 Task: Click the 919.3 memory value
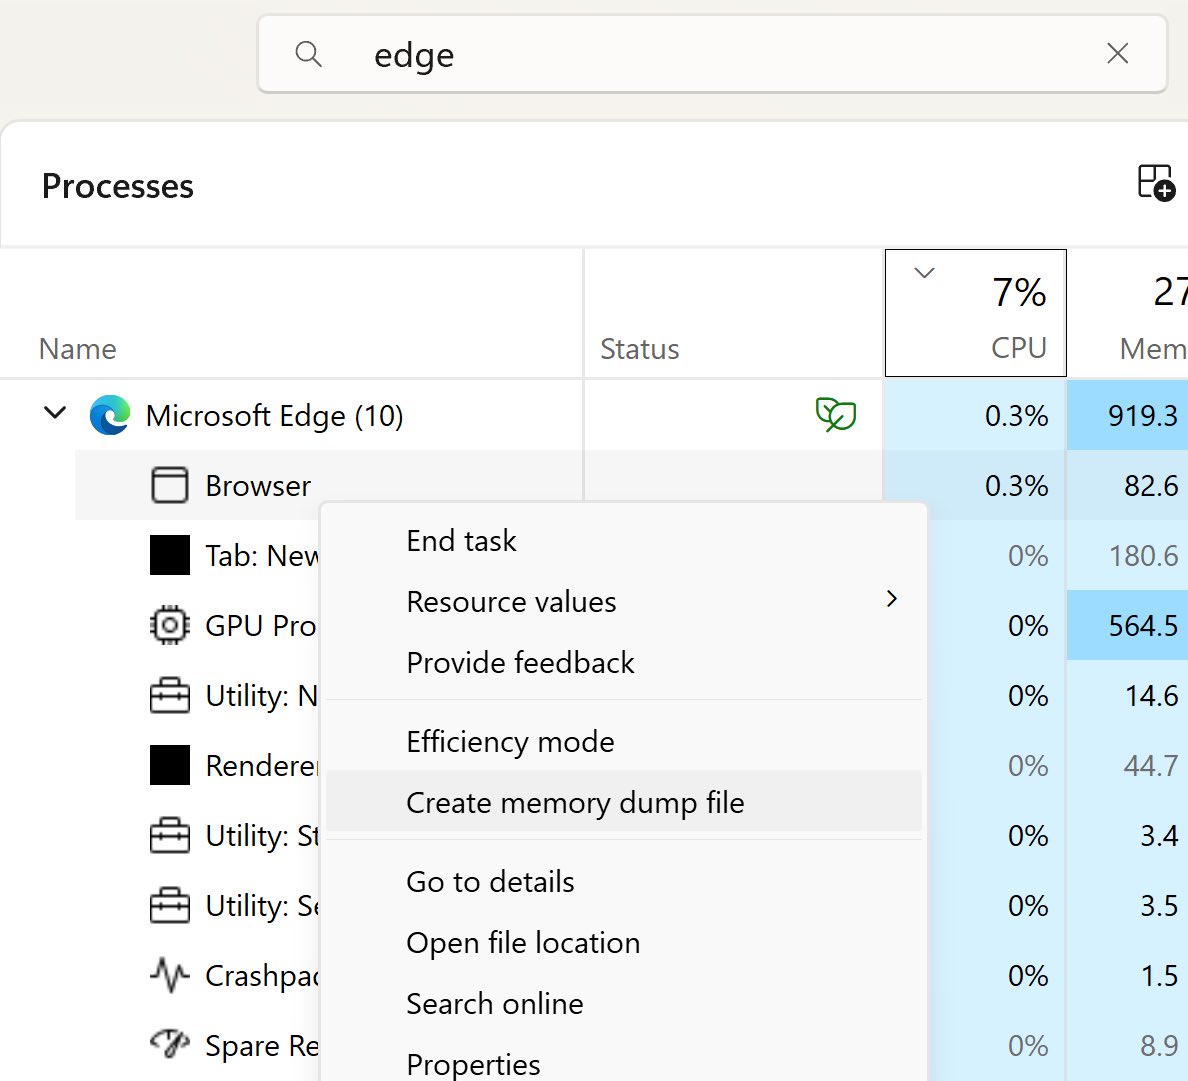(1143, 415)
